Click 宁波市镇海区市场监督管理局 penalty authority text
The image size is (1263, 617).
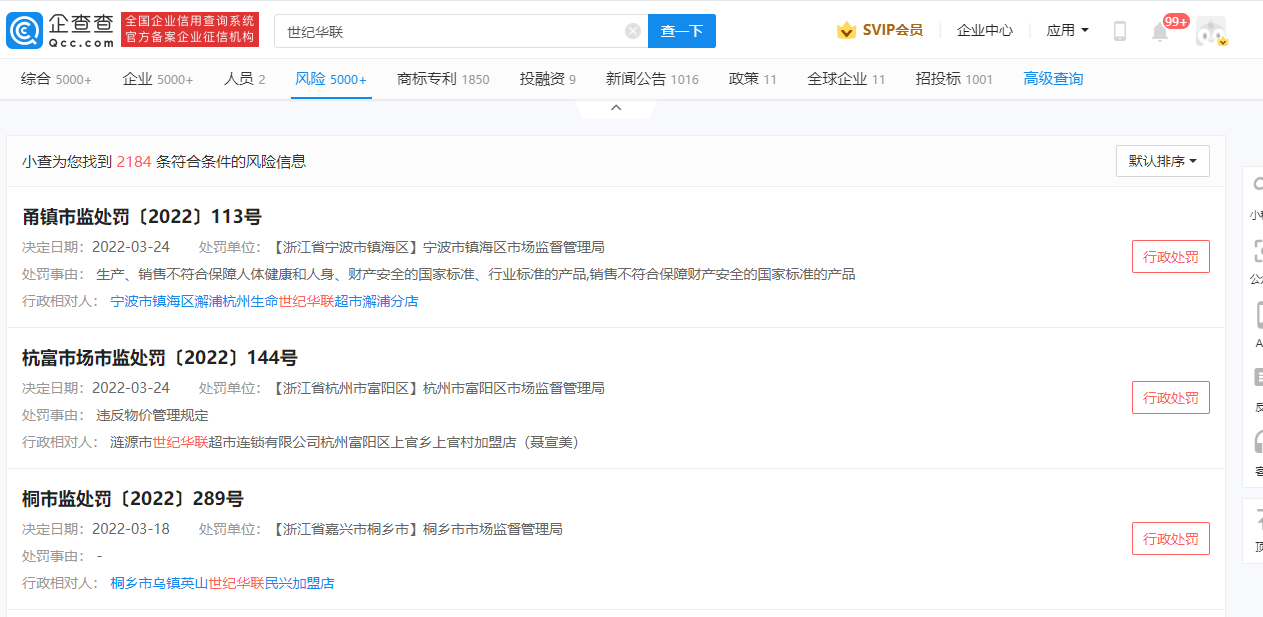[x=514, y=247]
